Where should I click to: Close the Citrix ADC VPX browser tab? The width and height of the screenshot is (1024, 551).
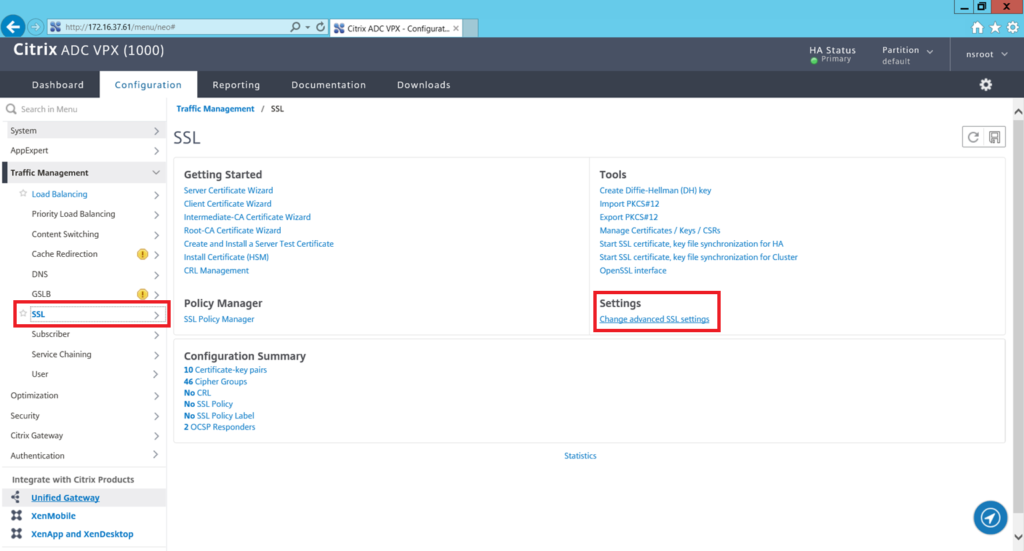click(x=456, y=28)
